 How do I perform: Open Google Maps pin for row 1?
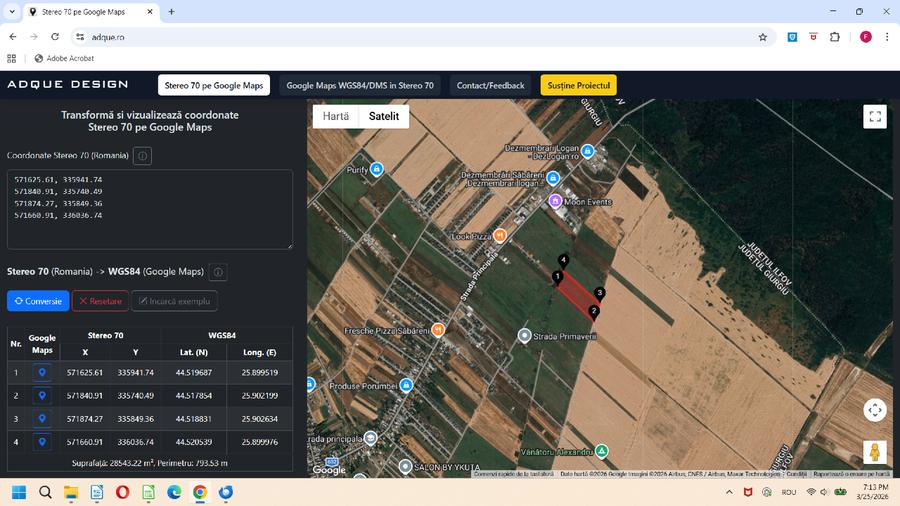[x=42, y=373]
